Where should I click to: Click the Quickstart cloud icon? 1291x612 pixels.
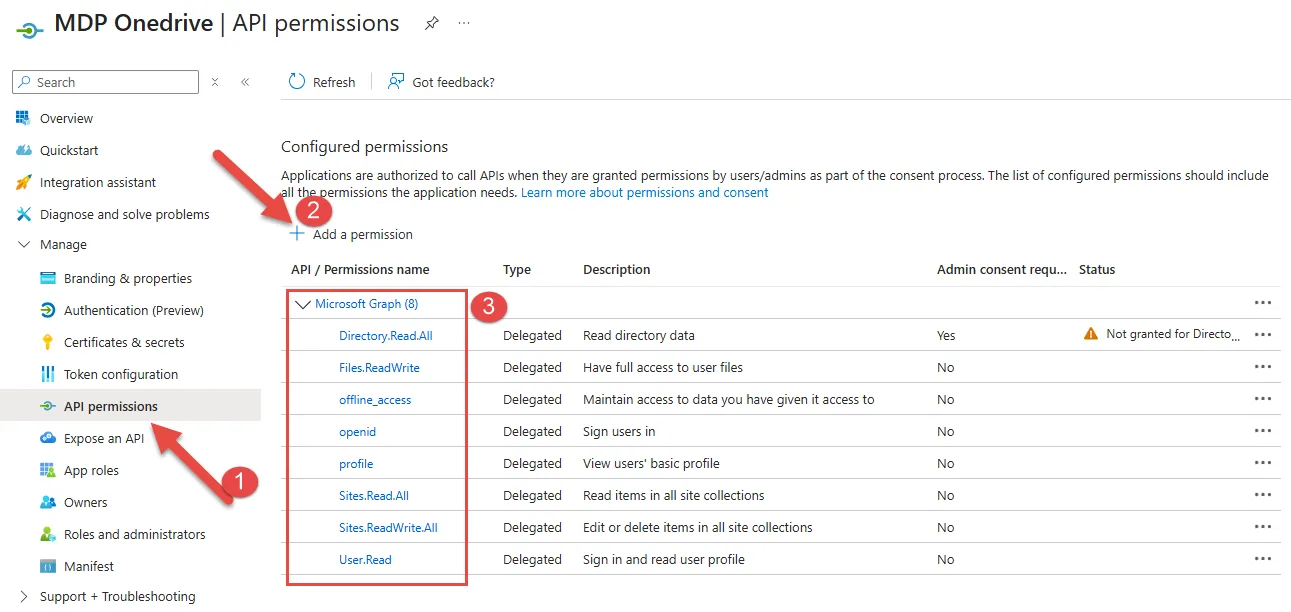pyautogui.click(x=23, y=150)
